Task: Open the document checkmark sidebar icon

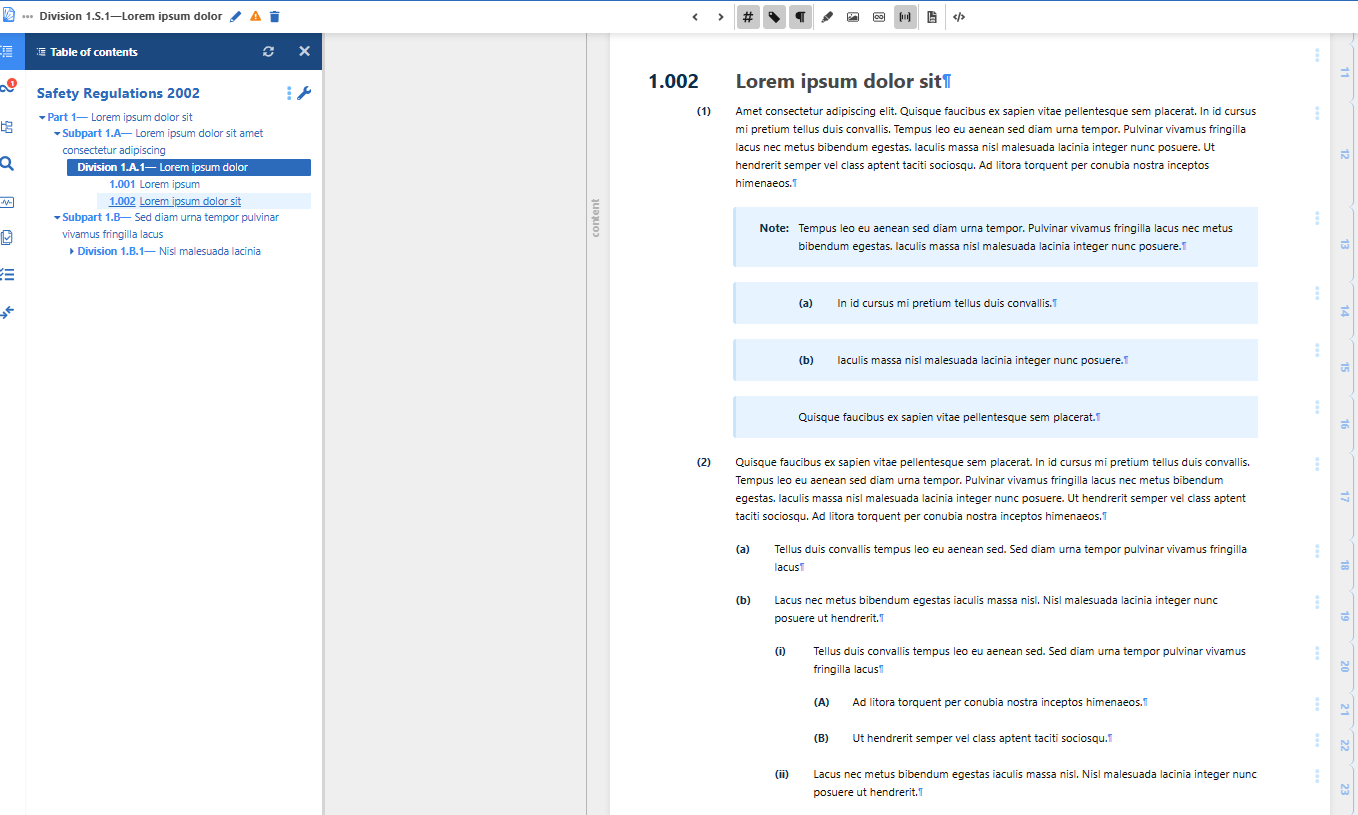Action: click(x=7, y=238)
